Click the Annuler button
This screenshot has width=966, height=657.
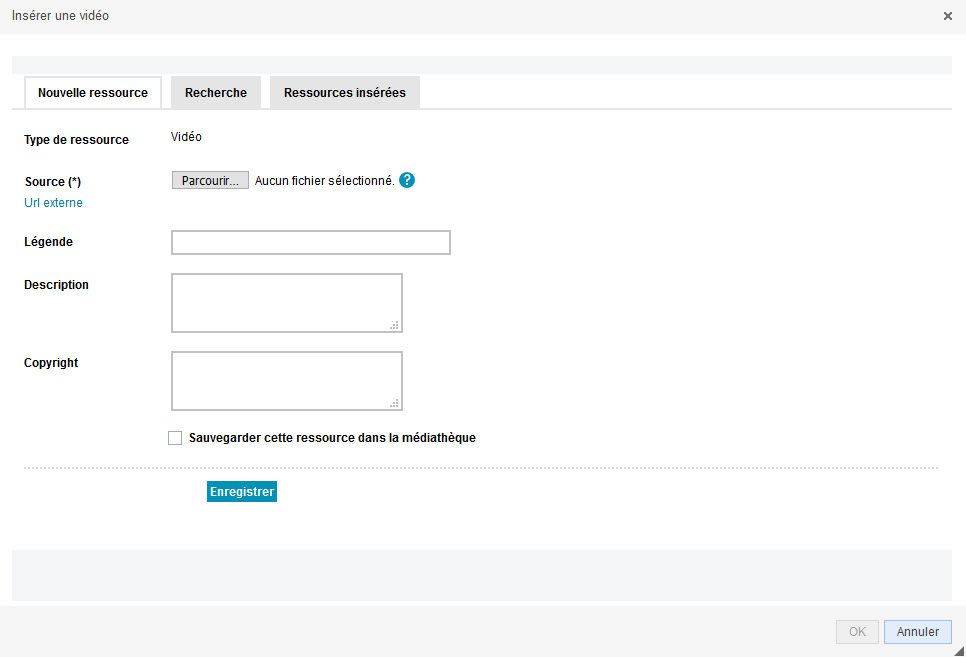[917, 632]
